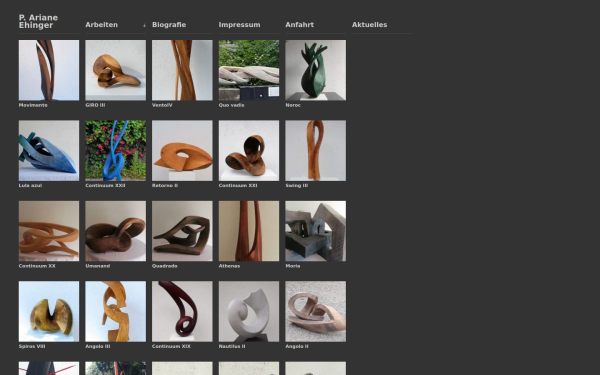
Task: View the white Nautilus II sculpture image
Action: (249, 311)
